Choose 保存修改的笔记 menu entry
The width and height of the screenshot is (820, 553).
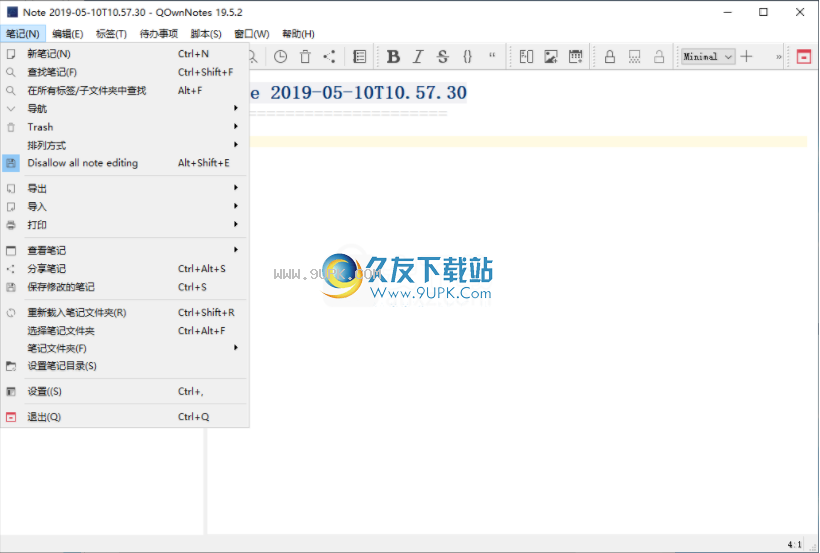125,287
